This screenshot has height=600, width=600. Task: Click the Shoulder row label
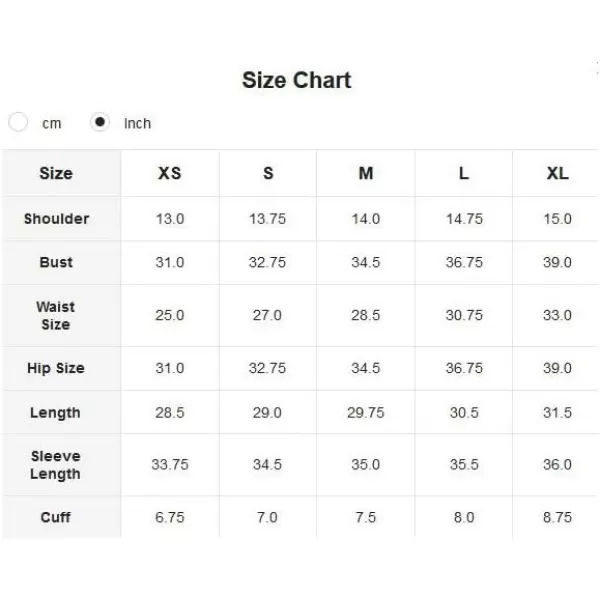(x=56, y=219)
